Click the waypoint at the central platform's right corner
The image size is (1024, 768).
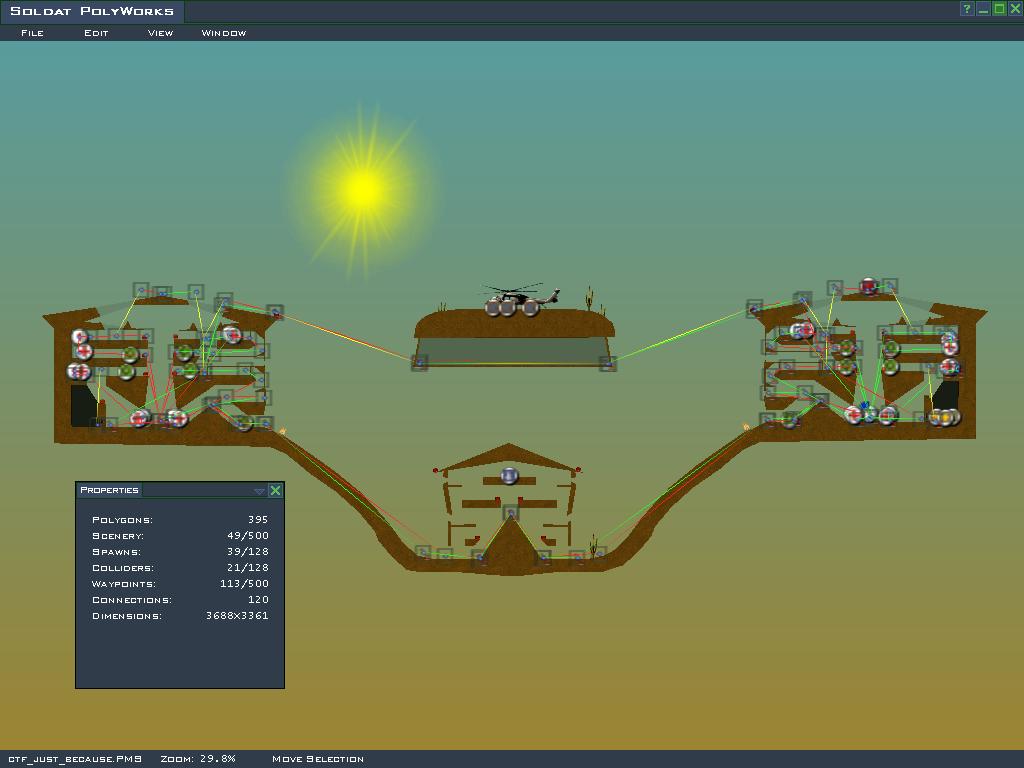(x=607, y=363)
